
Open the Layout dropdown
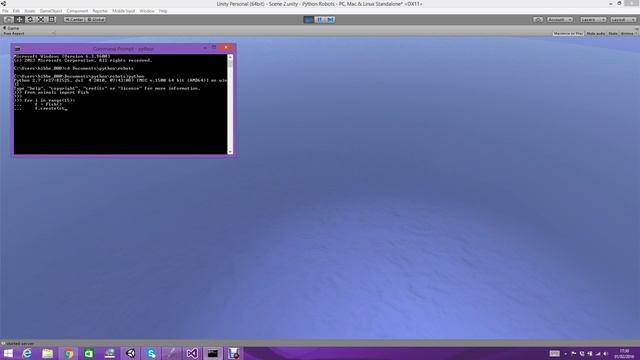(x=623, y=20)
